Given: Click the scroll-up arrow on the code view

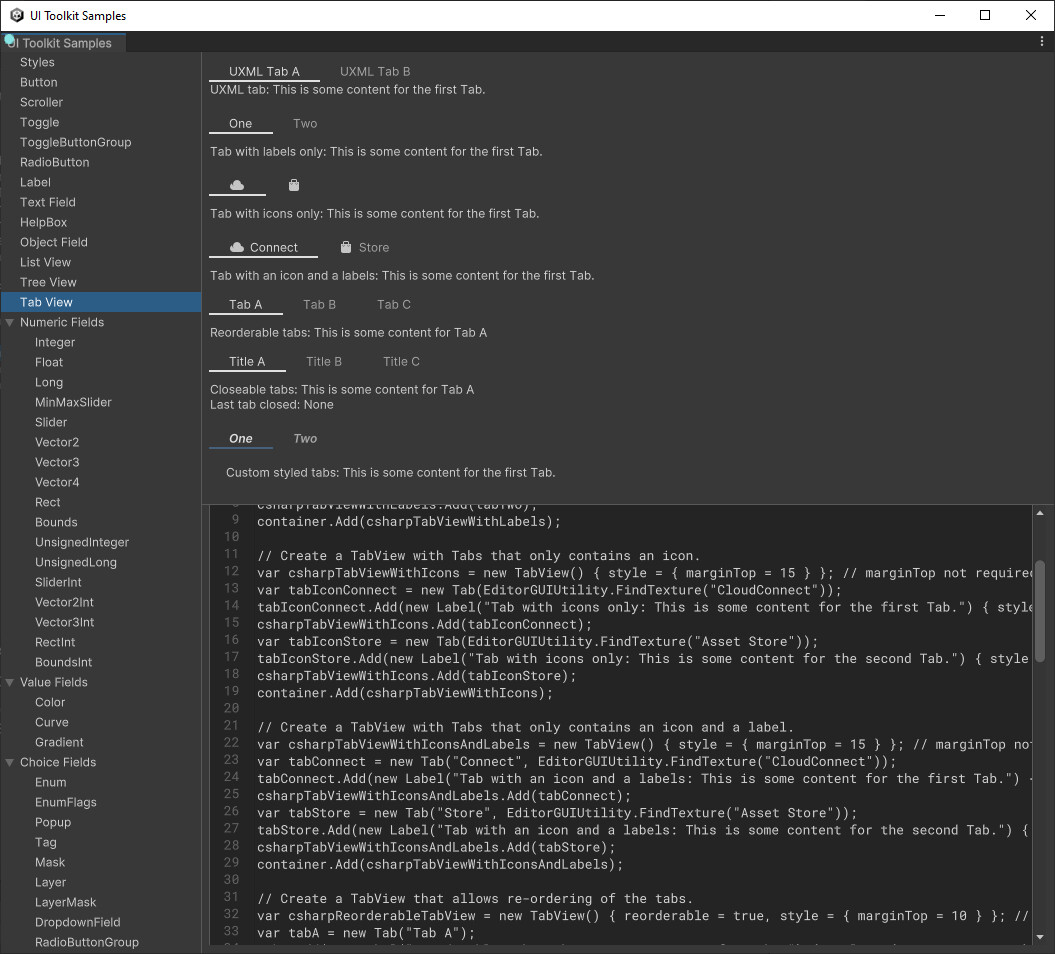Looking at the screenshot, I should coord(1040,512).
